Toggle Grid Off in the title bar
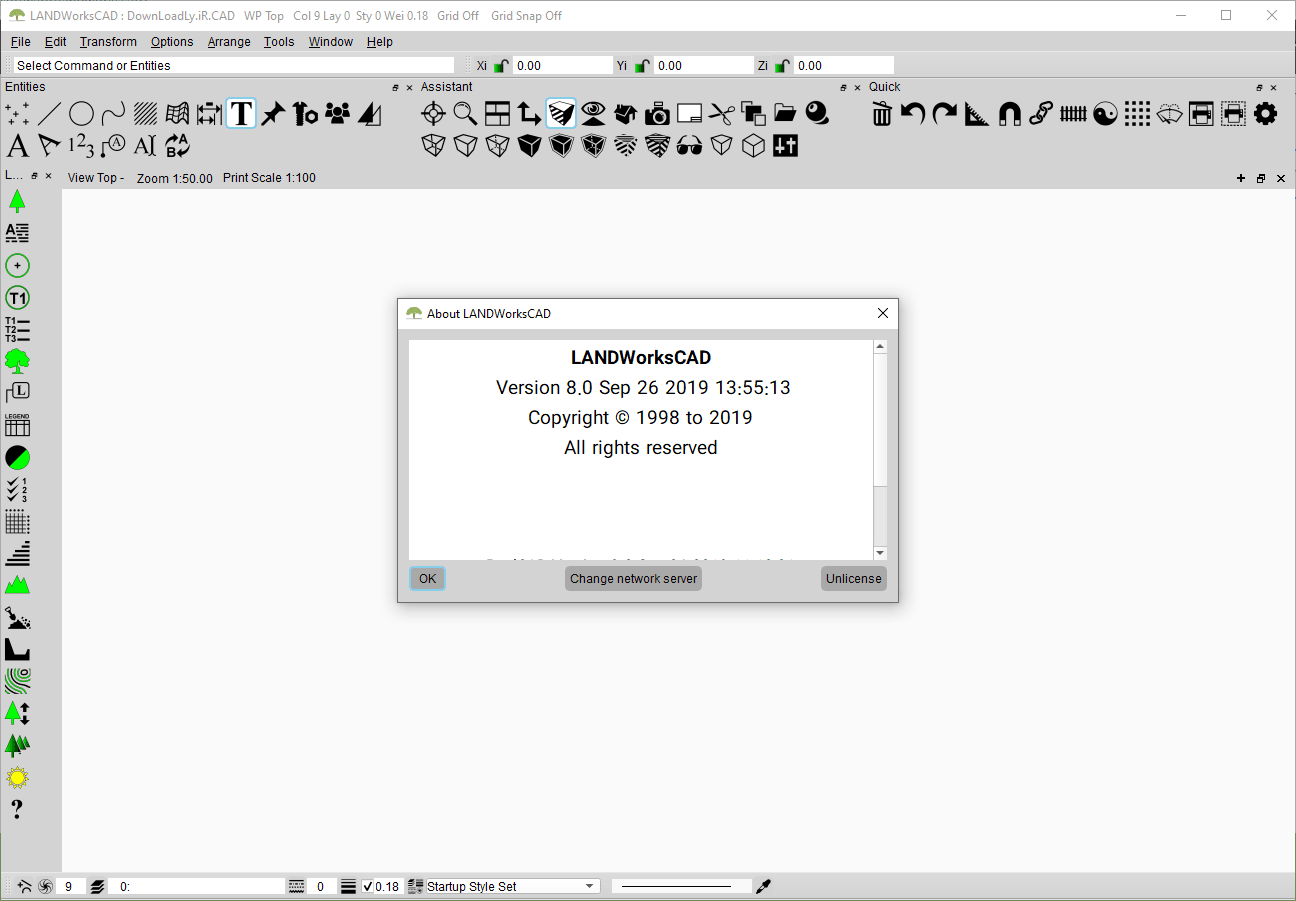 (x=458, y=15)
